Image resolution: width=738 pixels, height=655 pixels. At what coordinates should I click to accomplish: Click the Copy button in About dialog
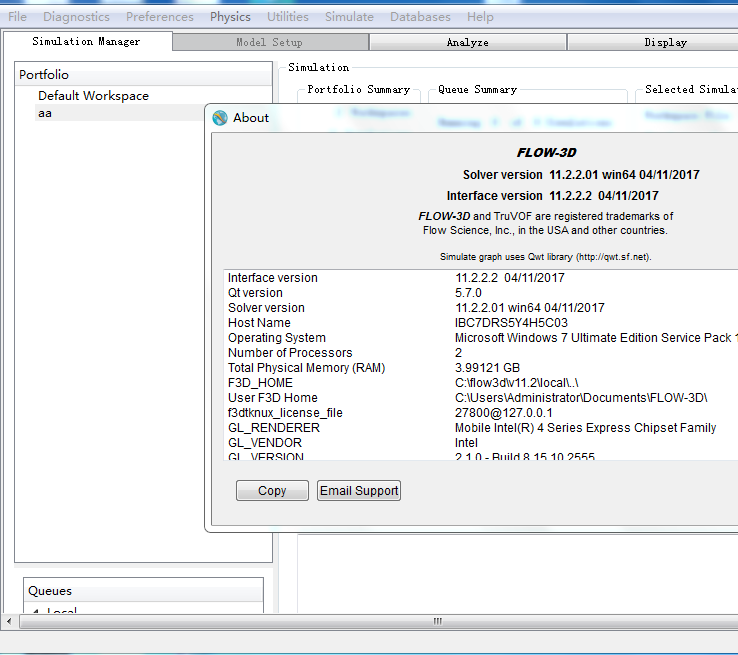pos(272,491)
